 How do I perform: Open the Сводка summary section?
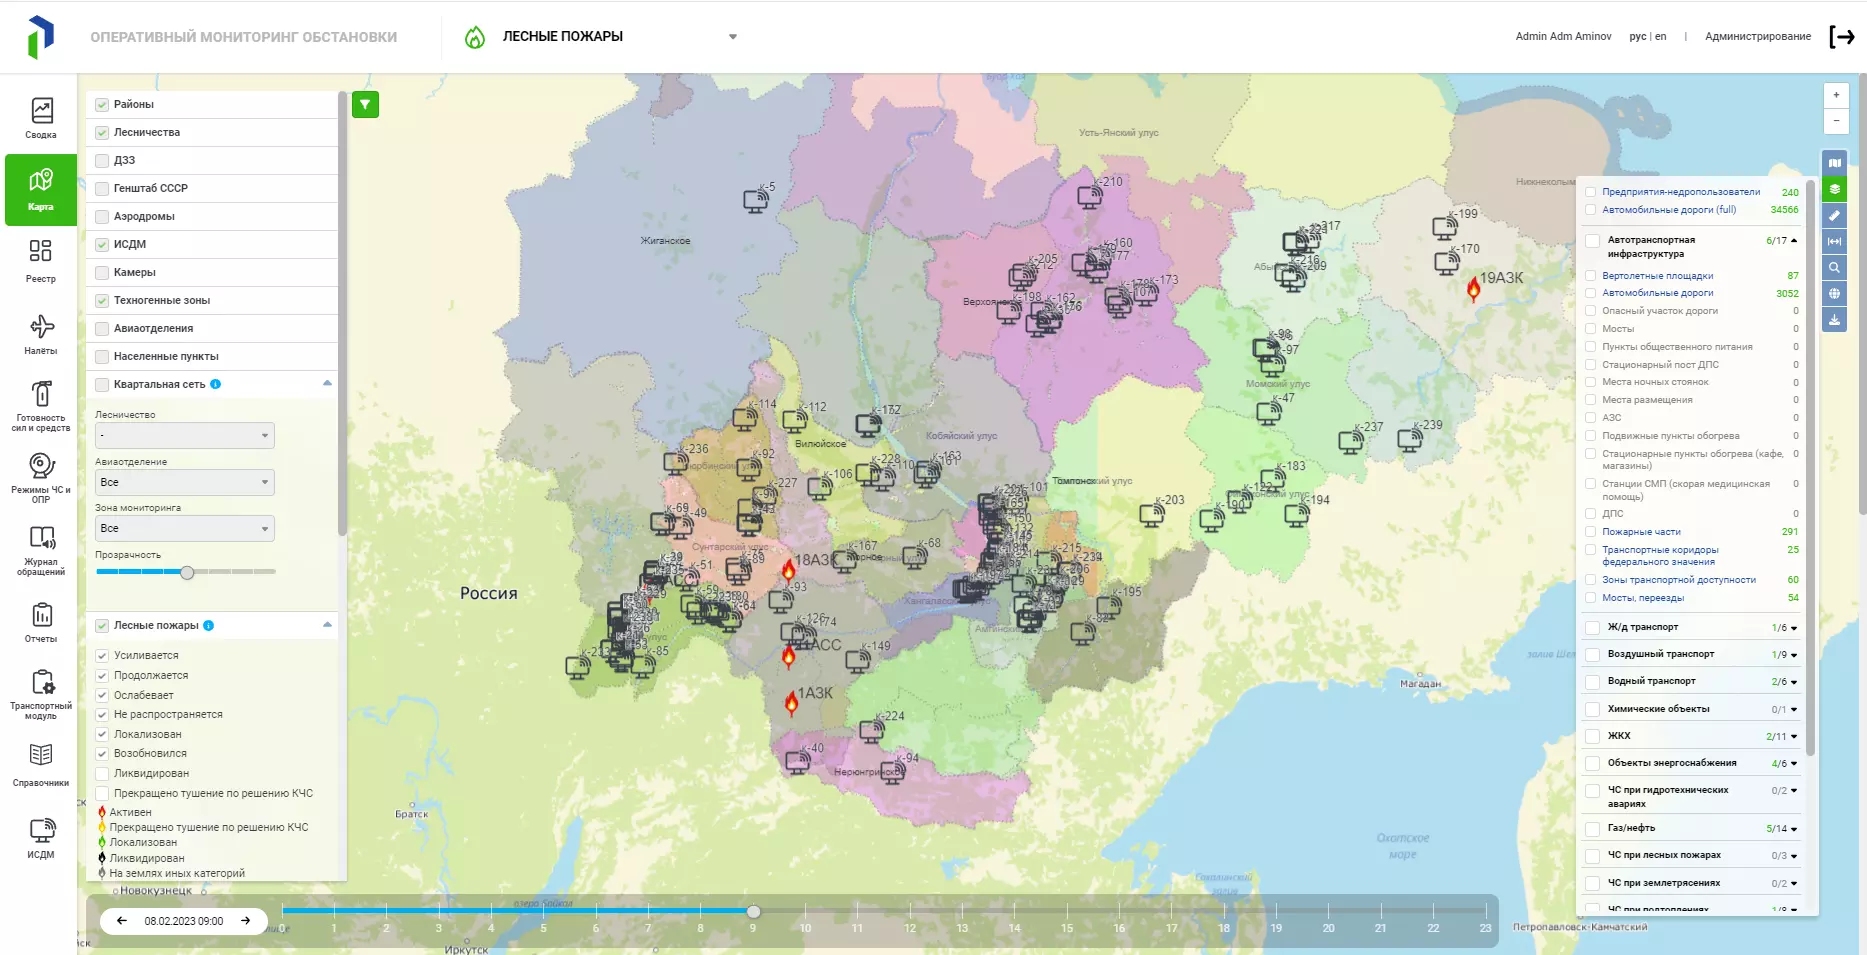[x=41, y=118]
